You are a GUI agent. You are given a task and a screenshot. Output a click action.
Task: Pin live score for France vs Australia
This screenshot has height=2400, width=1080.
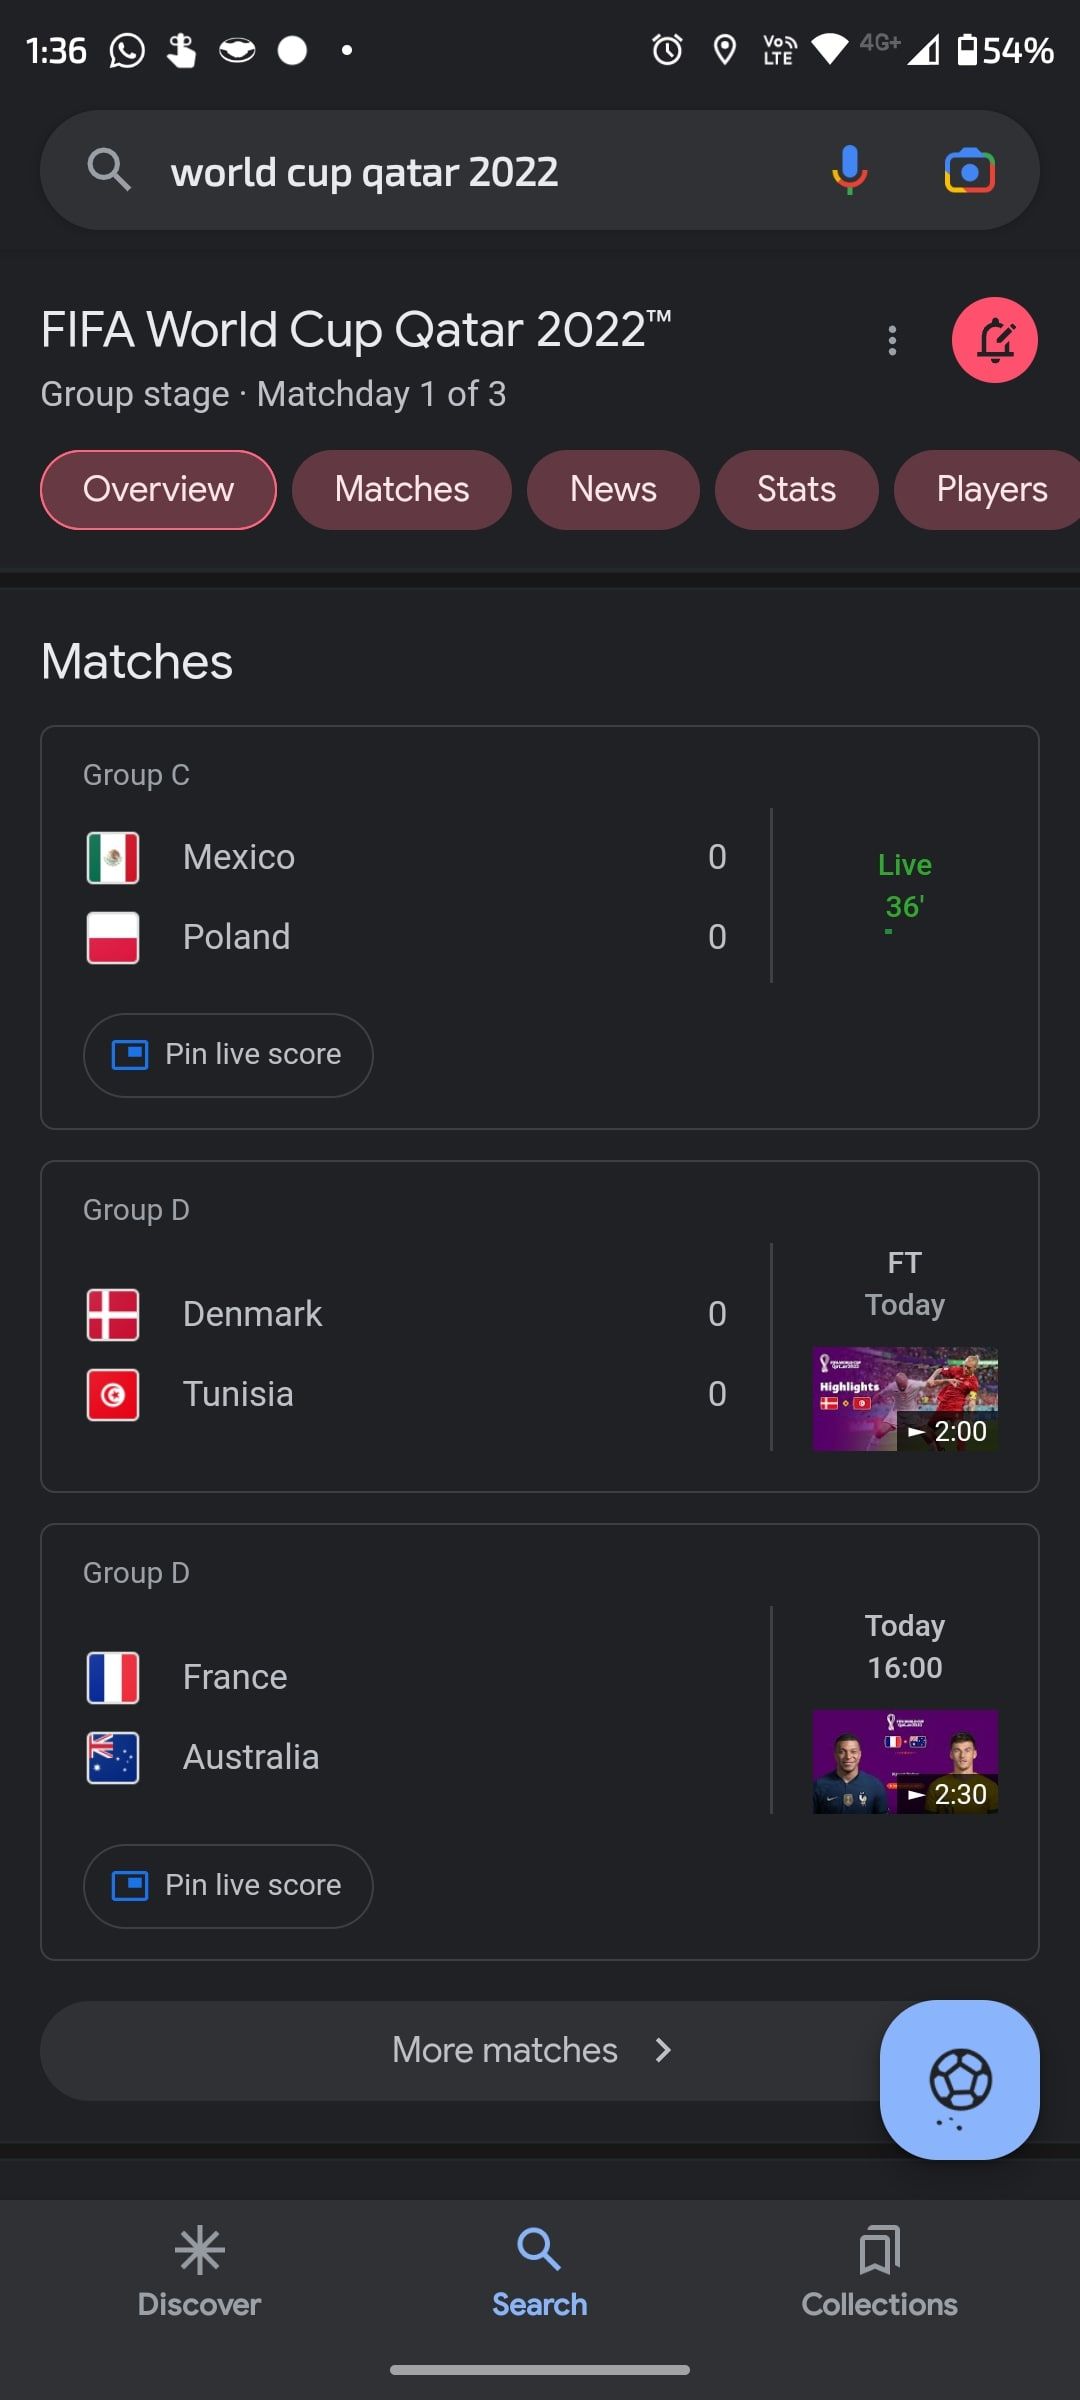point(228,1886)
